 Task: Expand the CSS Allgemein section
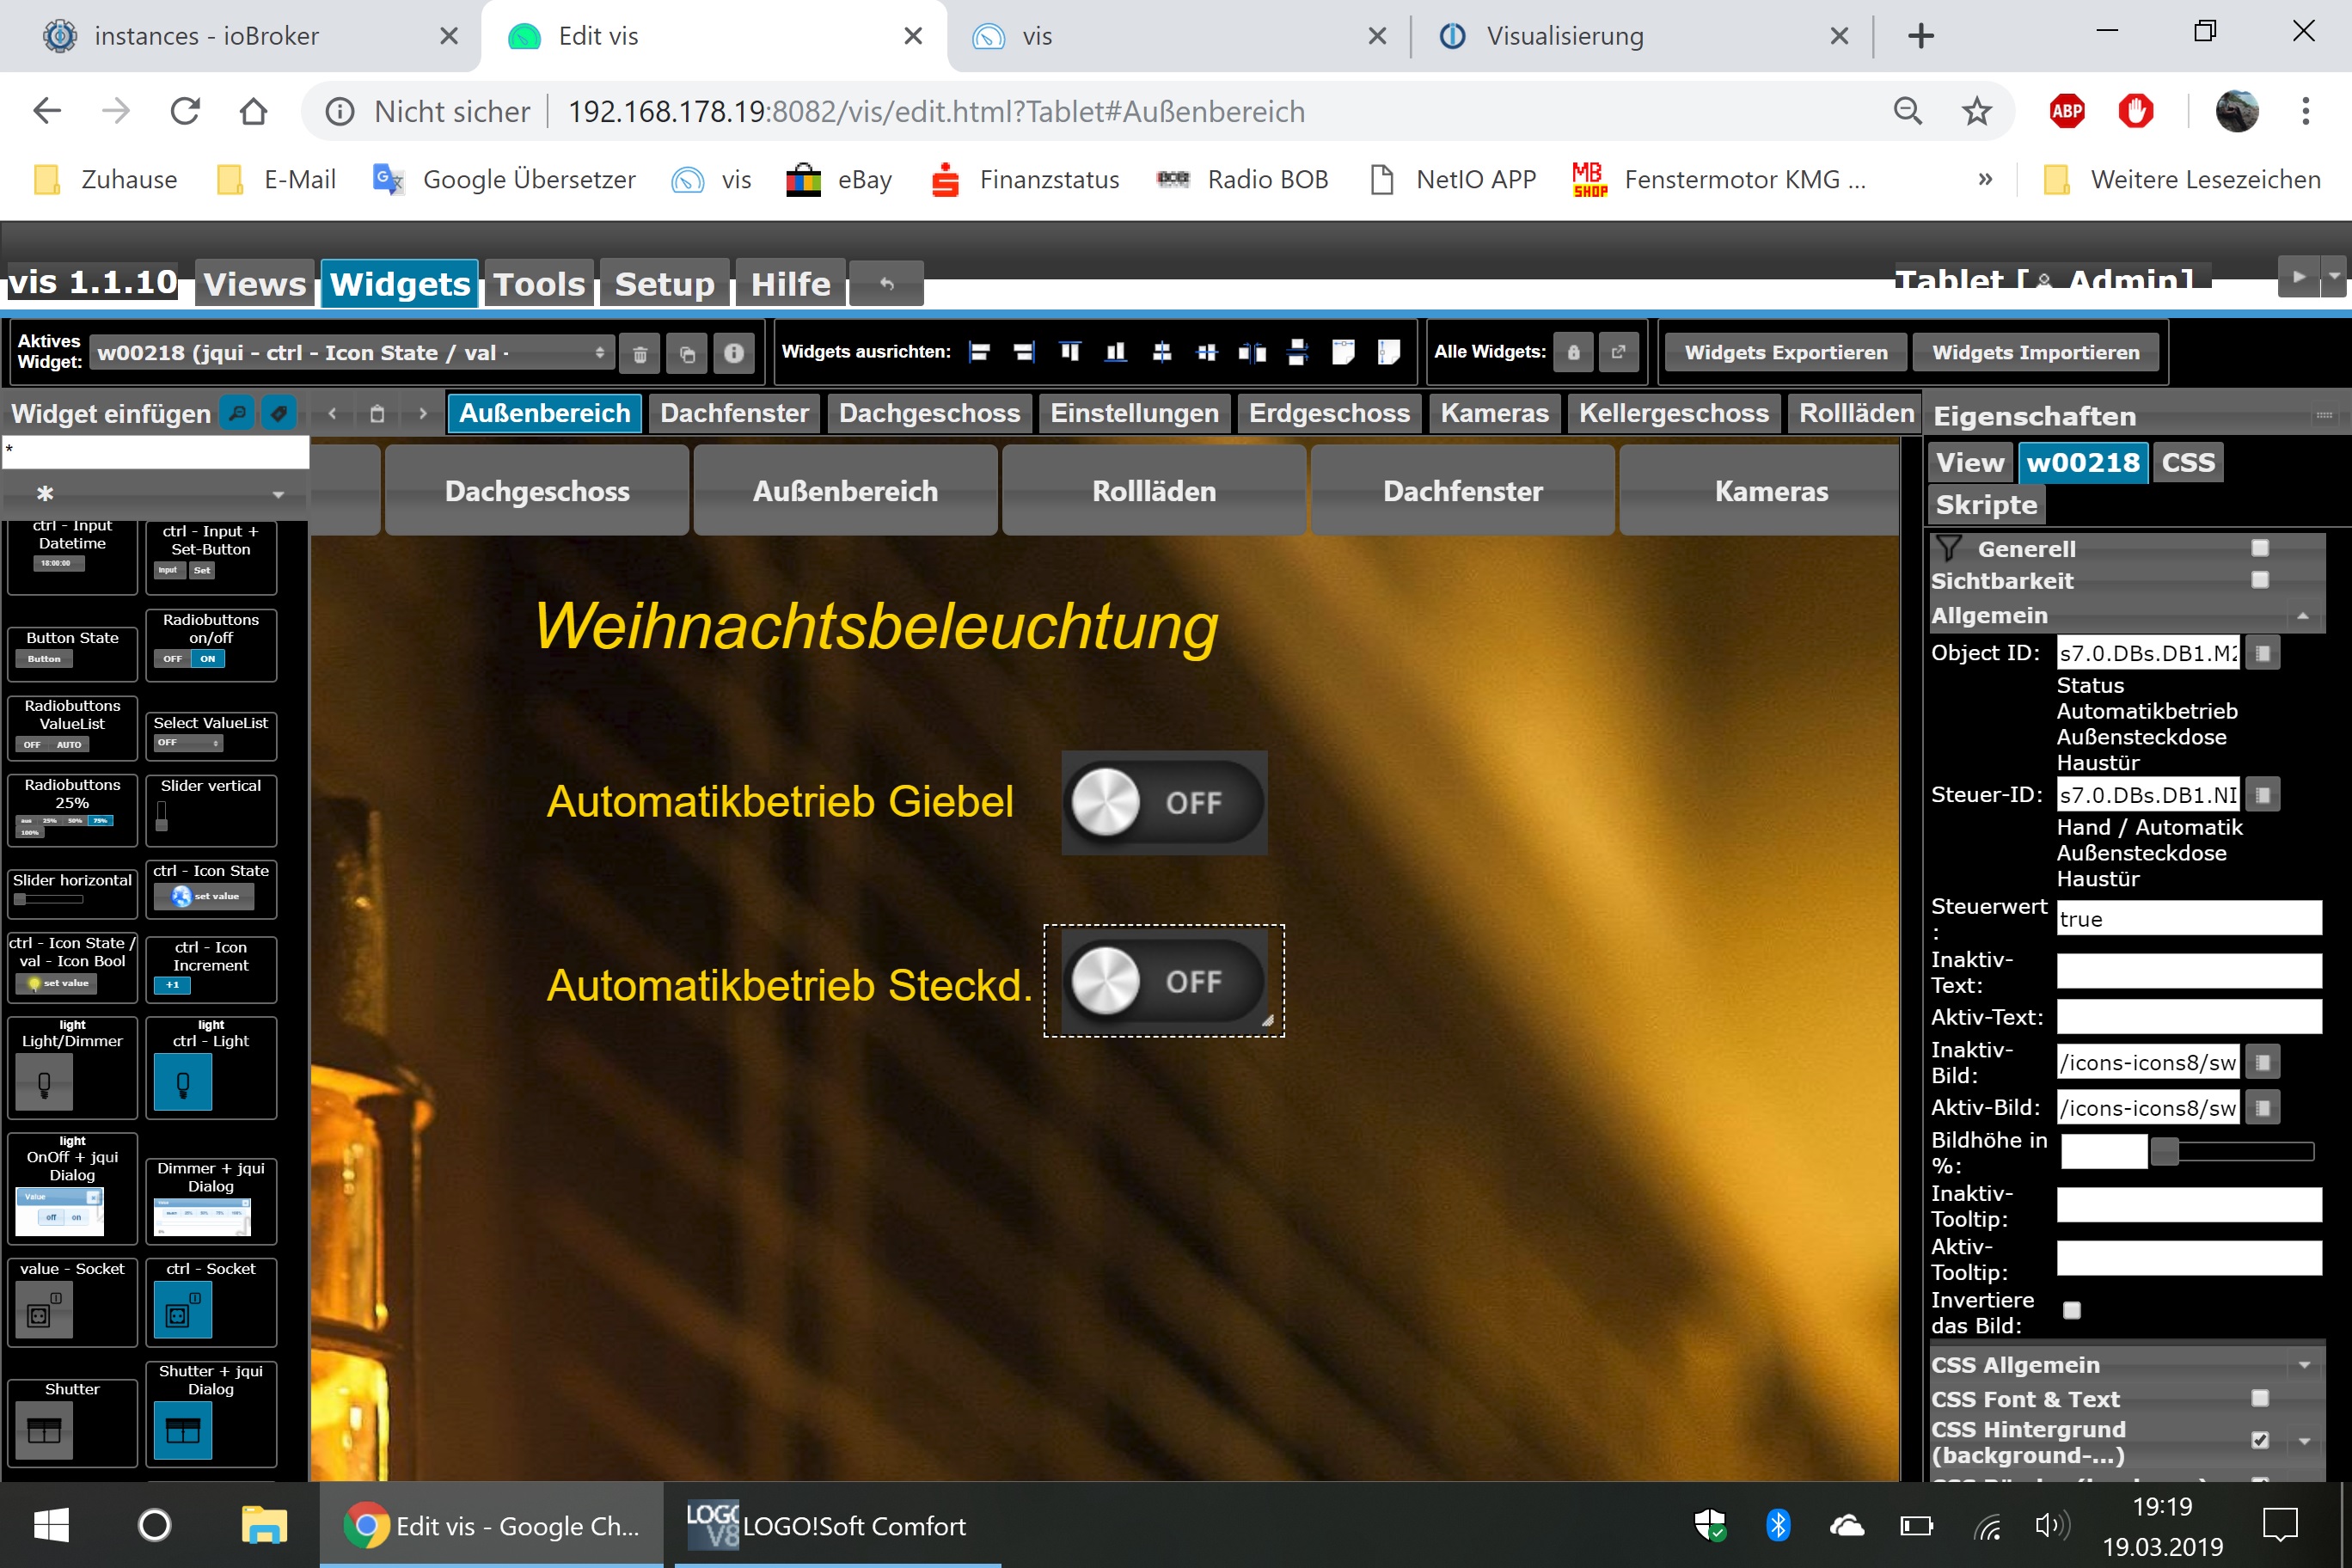[x=2304, y=1365]
